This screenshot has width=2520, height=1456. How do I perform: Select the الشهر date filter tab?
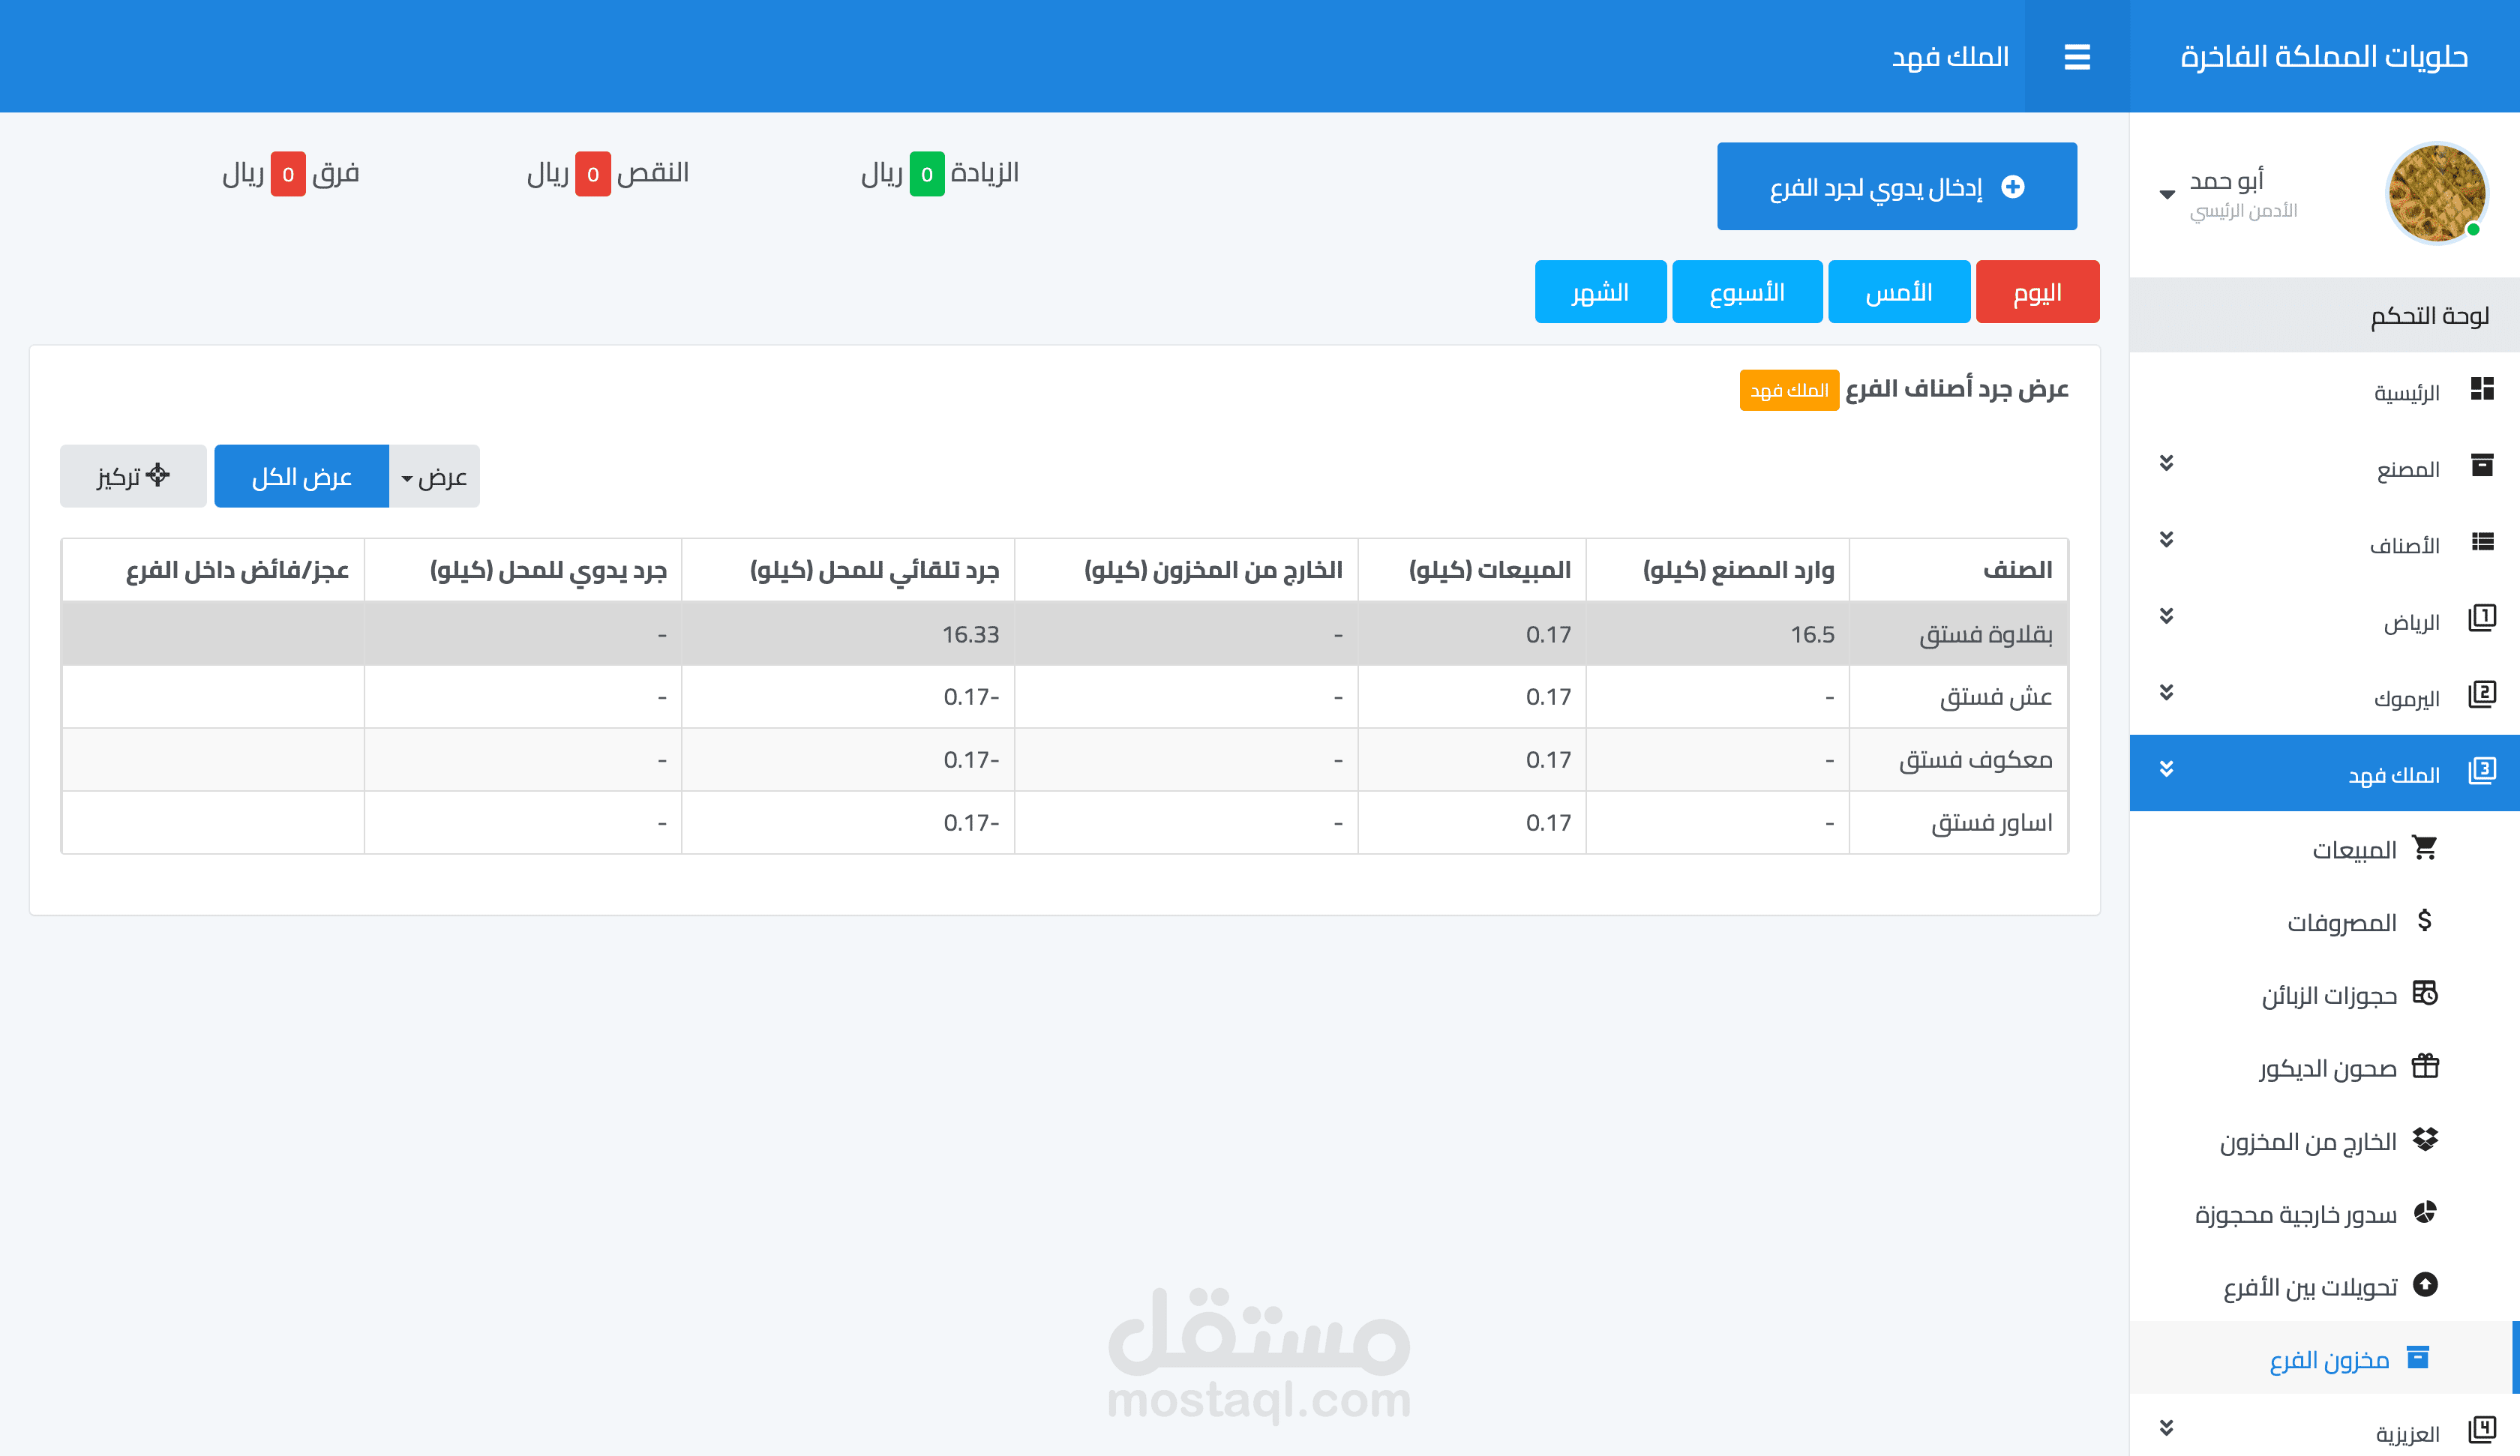[1600, 292]
